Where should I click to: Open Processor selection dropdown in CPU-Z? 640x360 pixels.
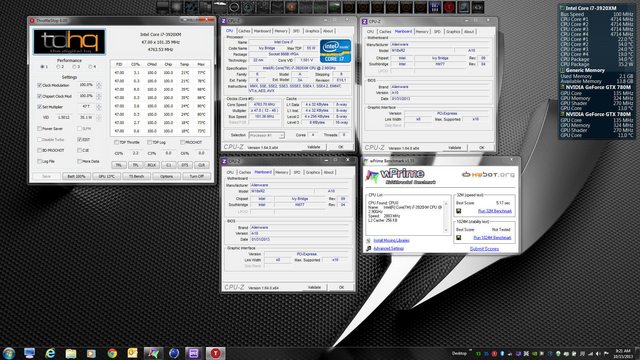pos(266,135)
